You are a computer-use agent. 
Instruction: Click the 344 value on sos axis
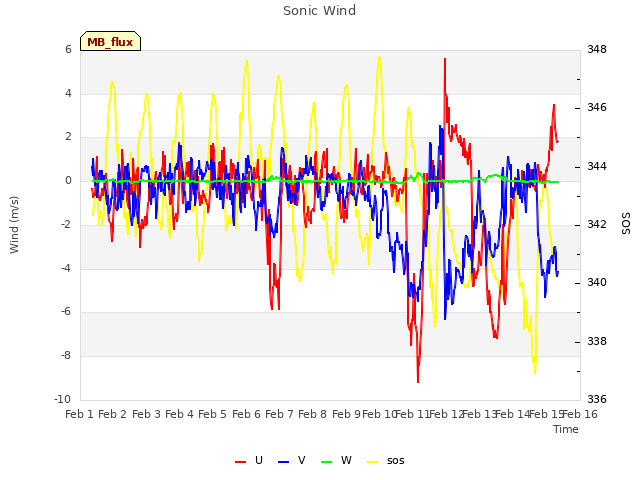tap(597, 167)
